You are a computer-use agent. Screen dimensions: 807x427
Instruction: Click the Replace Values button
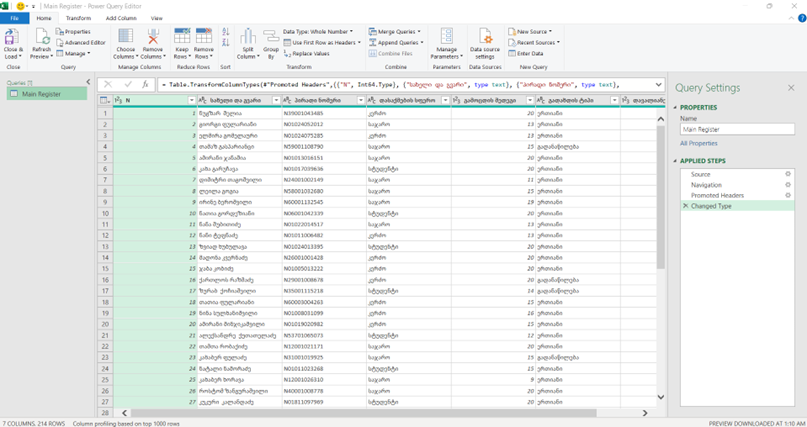(x=312, y=54)
